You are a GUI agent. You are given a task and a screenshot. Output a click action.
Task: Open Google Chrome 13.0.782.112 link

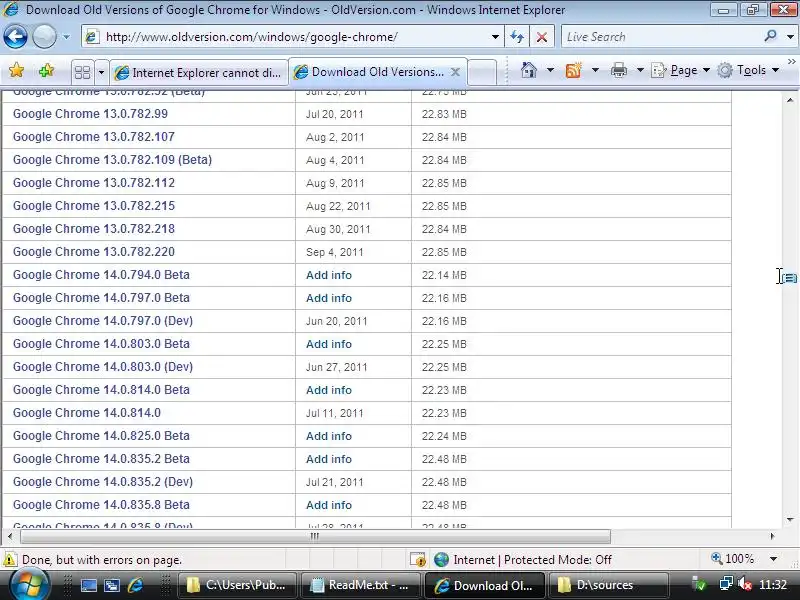click(94, 183)
